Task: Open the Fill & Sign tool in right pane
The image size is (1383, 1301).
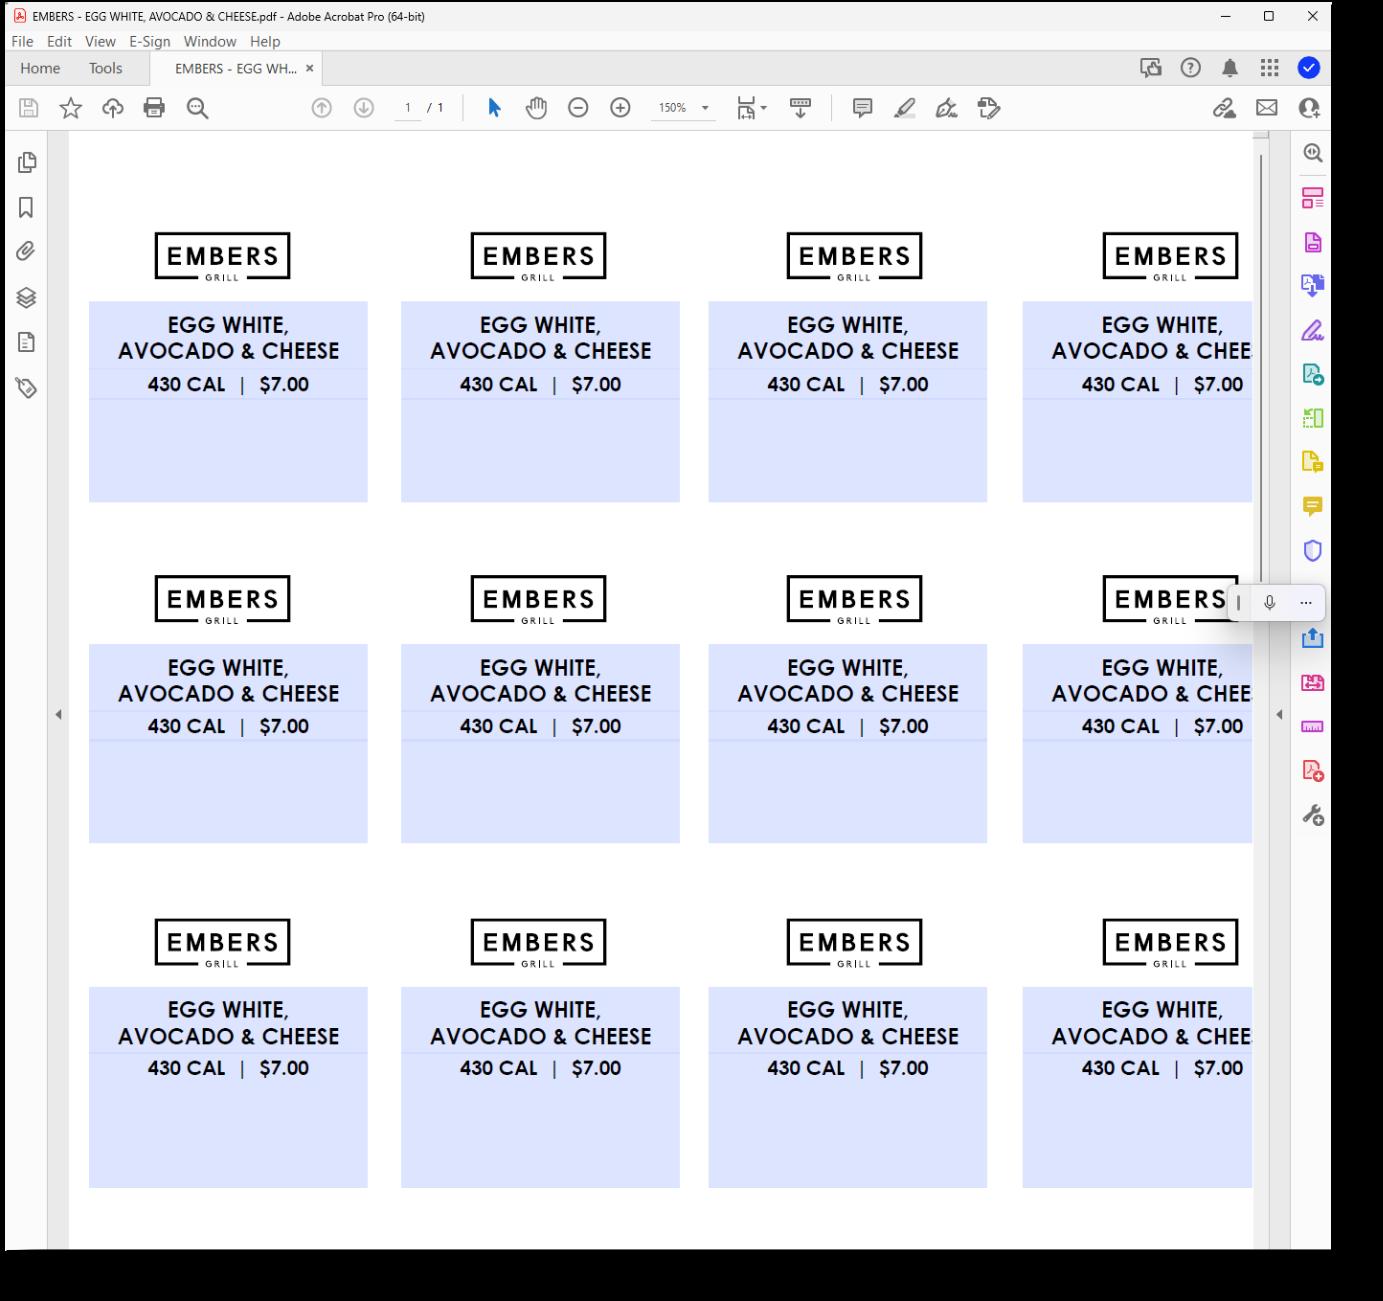Action: (1312, 330)
